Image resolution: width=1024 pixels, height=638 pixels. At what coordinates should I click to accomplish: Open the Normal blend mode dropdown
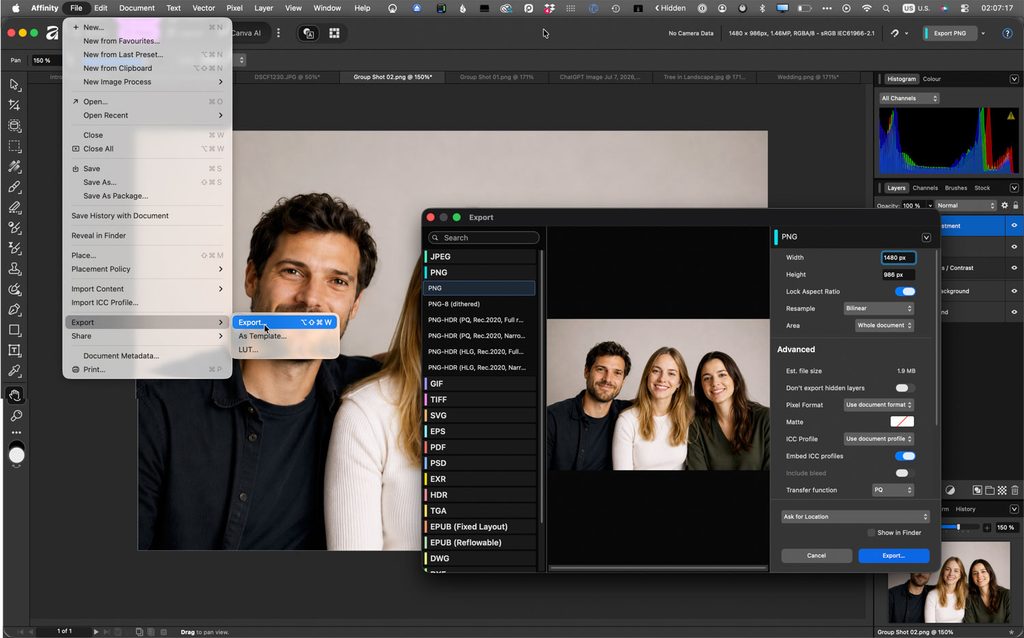click(x=965, y=205)
